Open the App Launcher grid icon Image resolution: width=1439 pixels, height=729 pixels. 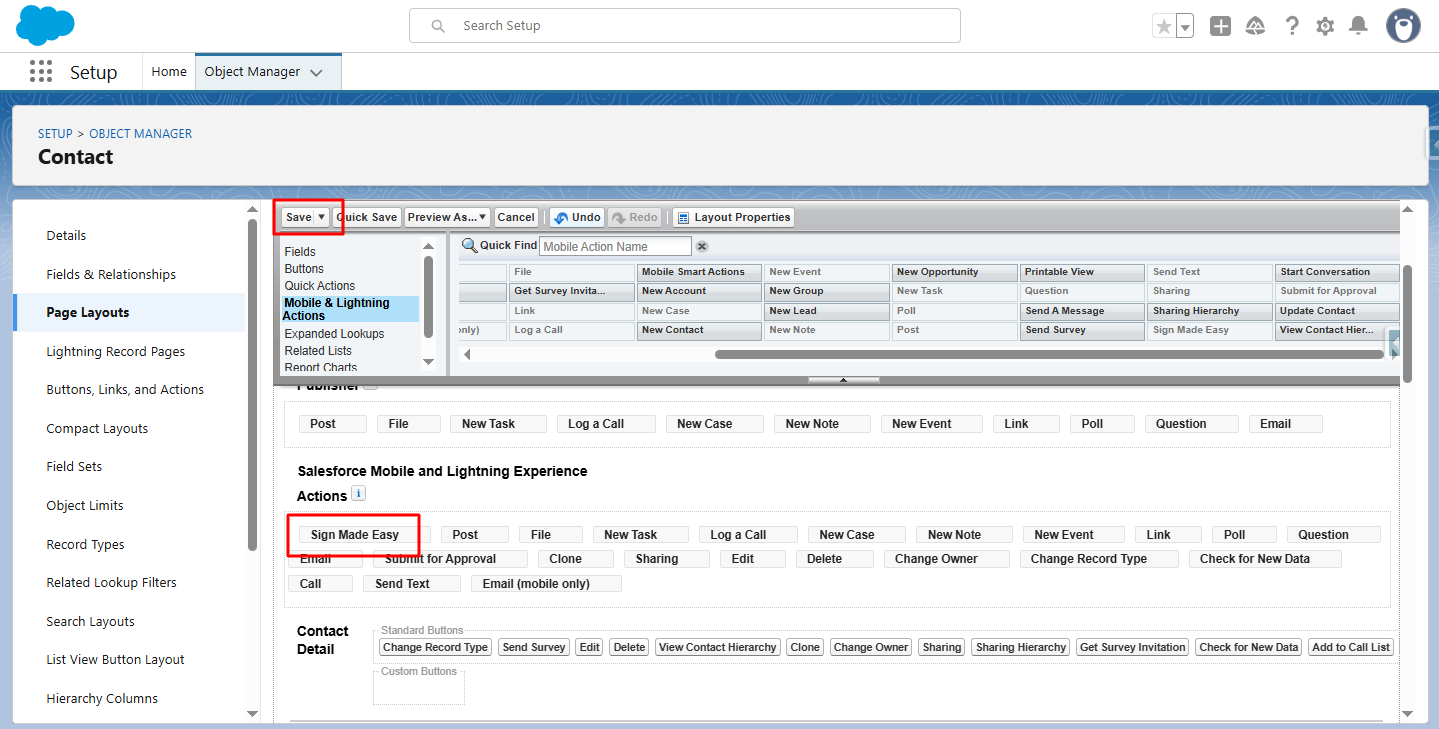[41, 72]
